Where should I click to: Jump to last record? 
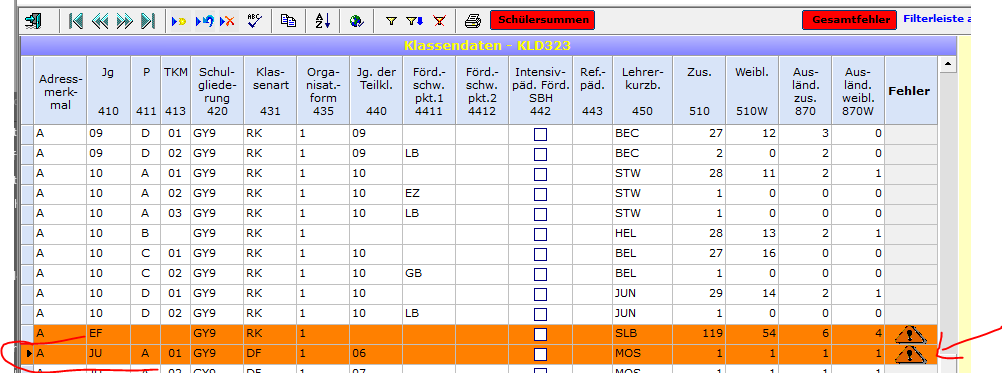[148, 20]
